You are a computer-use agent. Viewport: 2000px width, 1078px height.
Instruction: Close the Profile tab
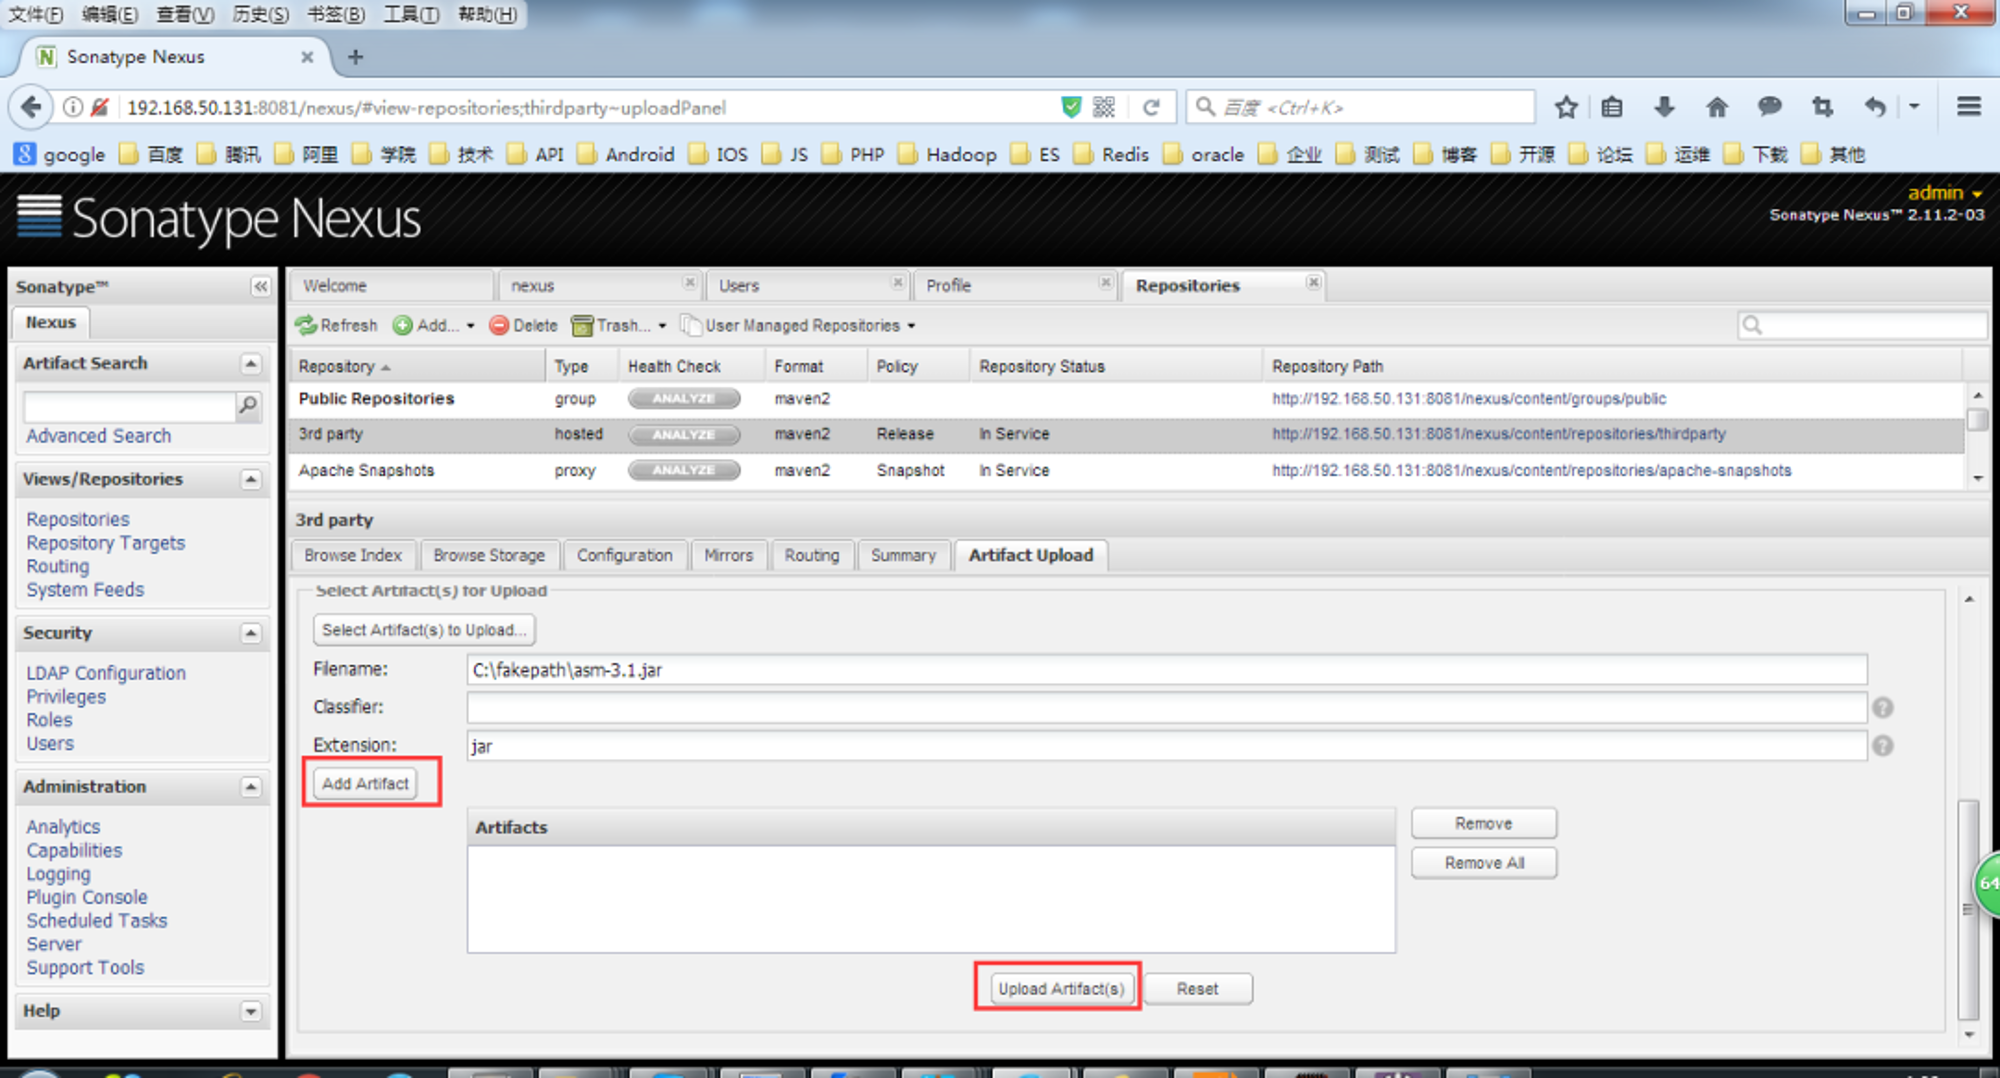click(x=1105, y=283)
